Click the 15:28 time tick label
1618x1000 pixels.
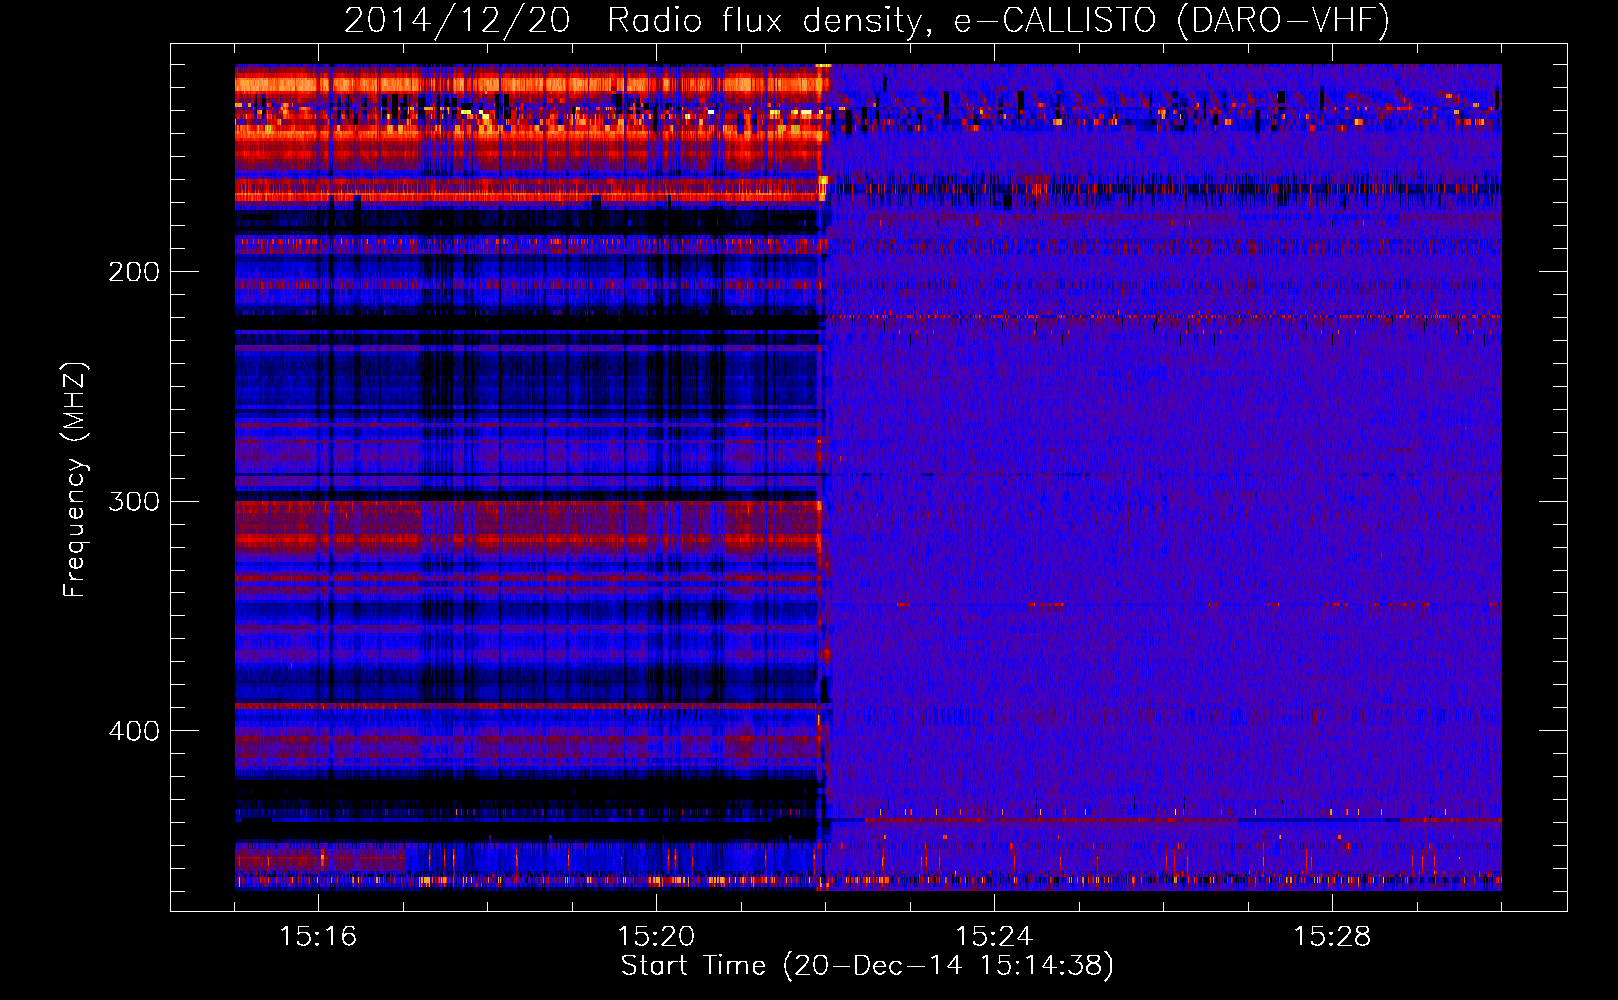coord(1332,936)
